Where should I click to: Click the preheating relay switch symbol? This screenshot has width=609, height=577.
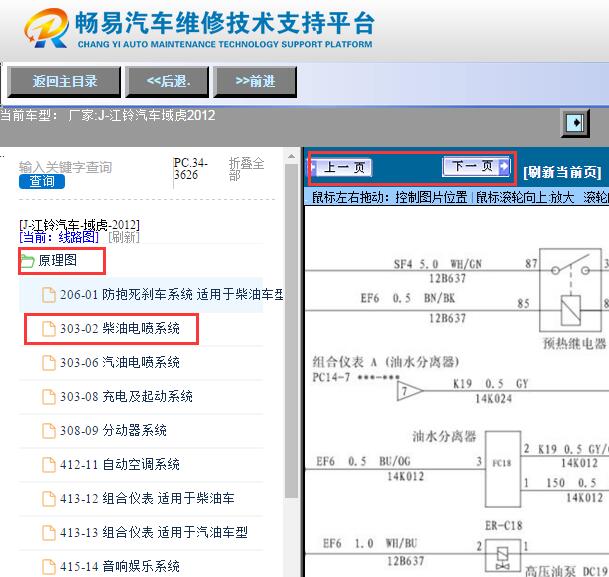pyautogui.click(x=571, y=290)
